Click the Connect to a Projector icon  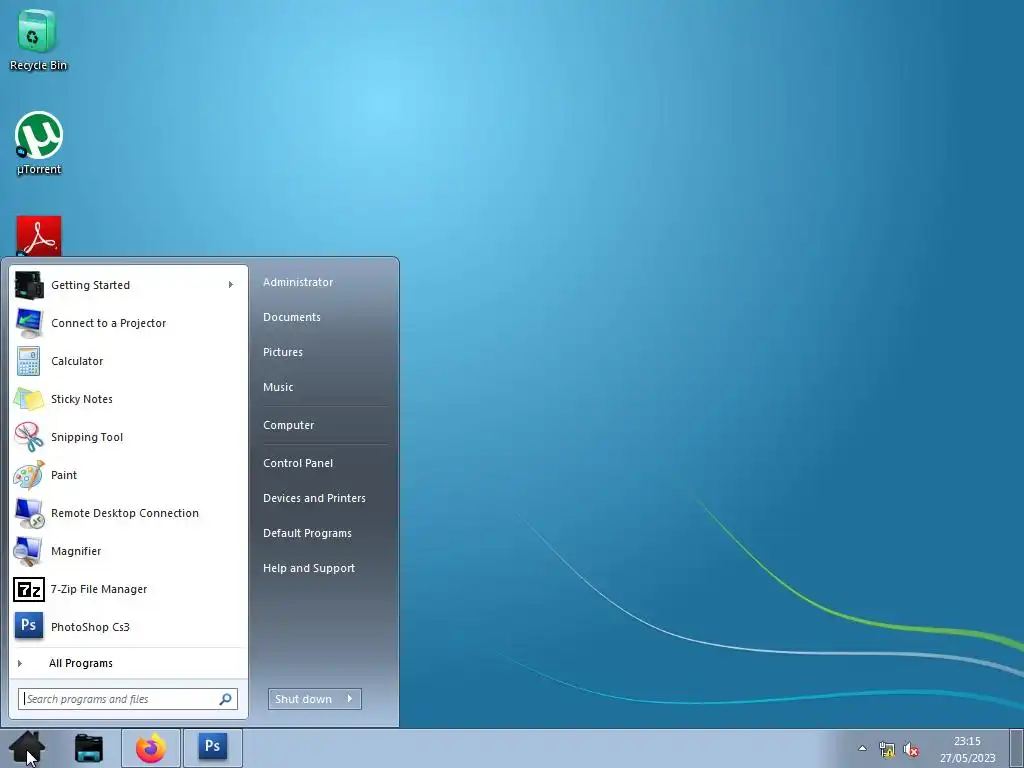(29, 323)
